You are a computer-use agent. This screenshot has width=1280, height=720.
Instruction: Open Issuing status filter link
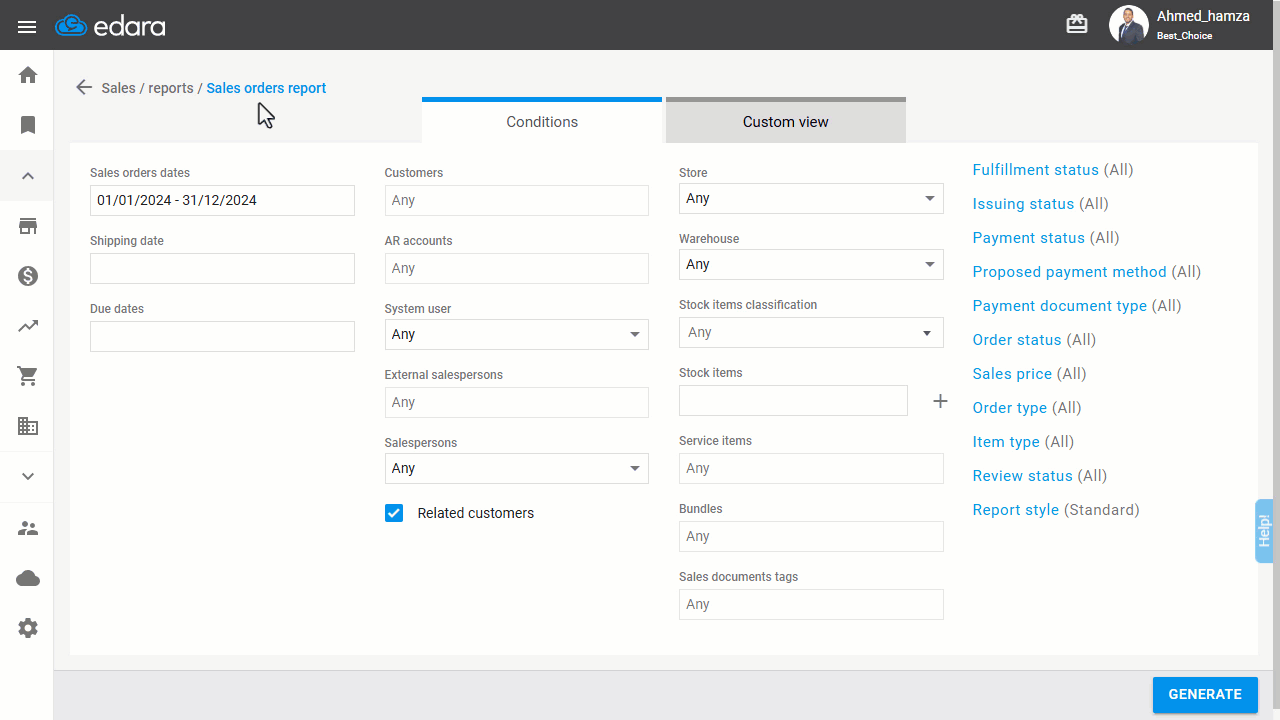coord(1023,204)
